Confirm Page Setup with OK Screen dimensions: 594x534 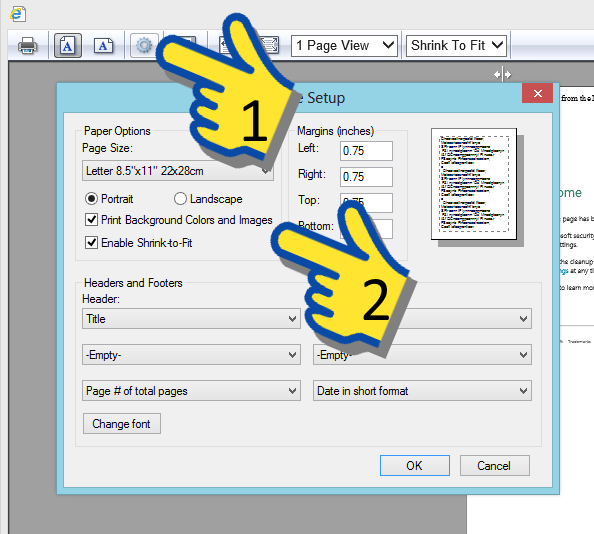415,465
